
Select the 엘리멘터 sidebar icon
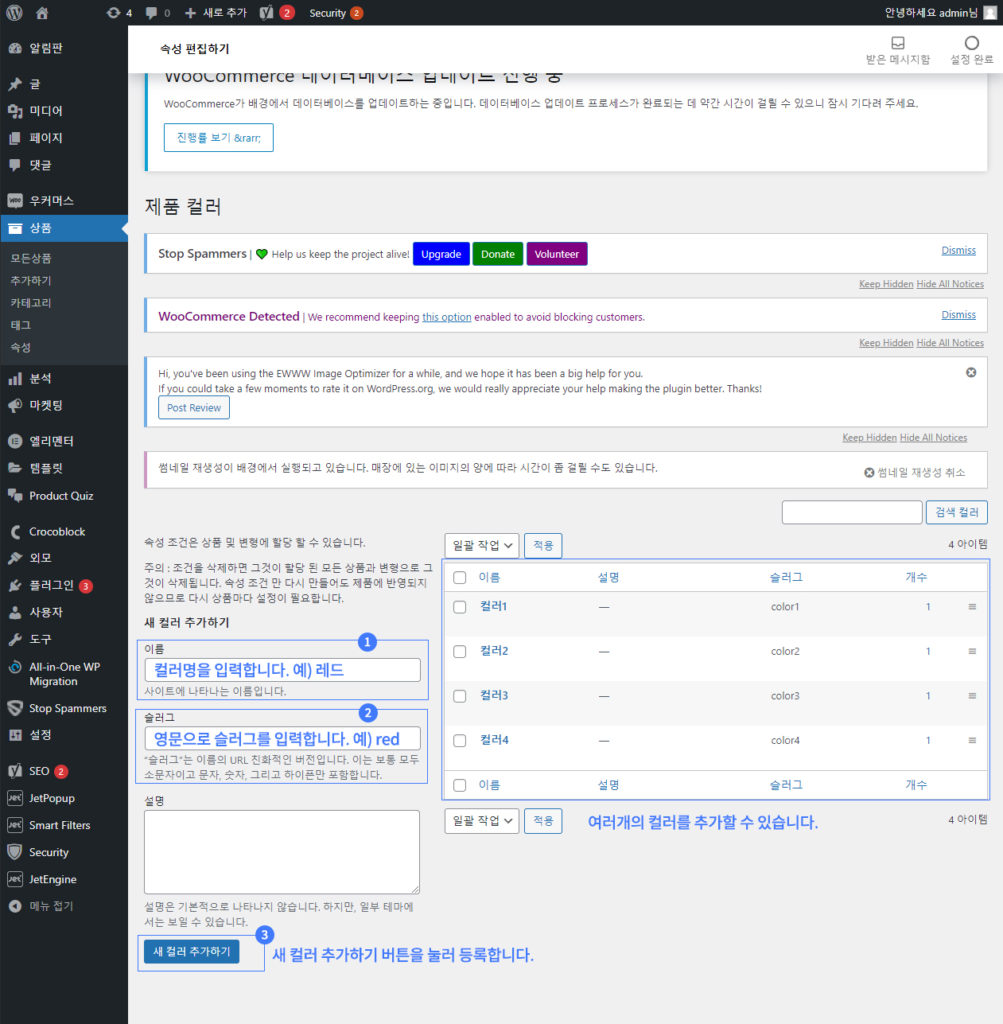pos(16,440)
